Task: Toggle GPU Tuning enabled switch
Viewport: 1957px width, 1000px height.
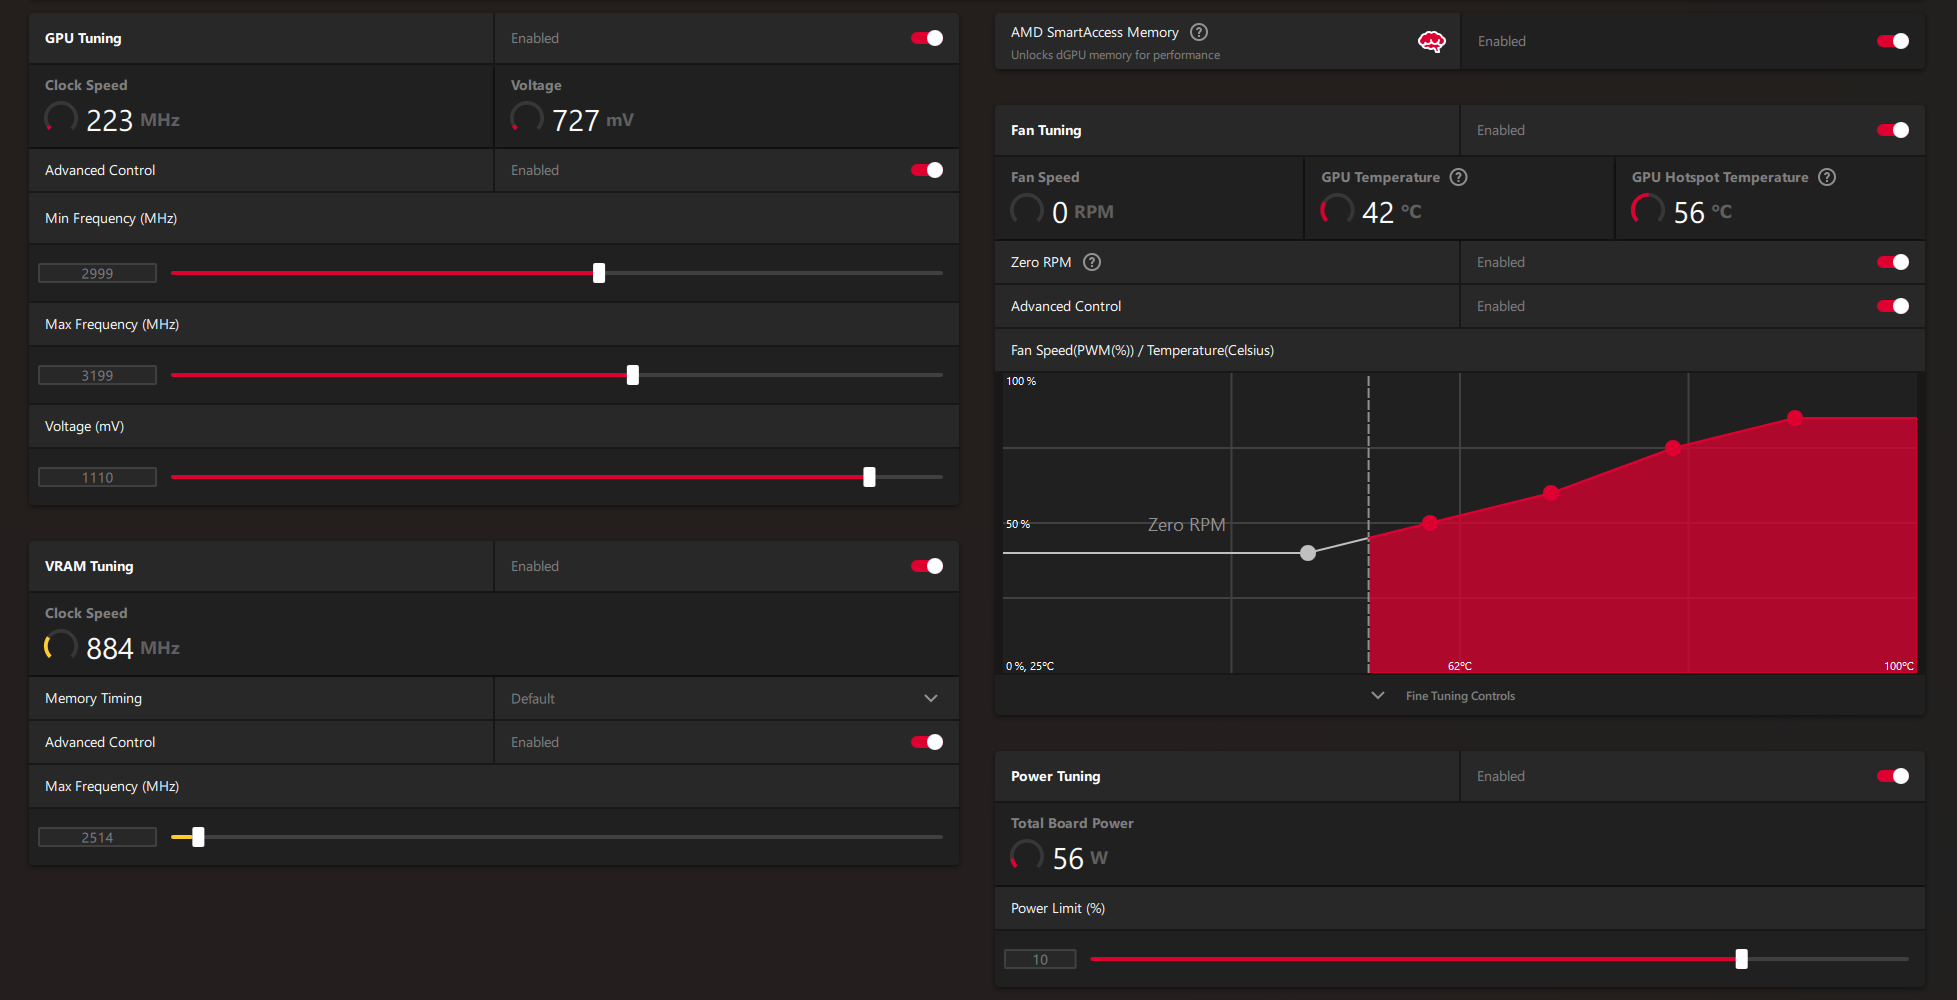Action: click(x=927, y=38)
